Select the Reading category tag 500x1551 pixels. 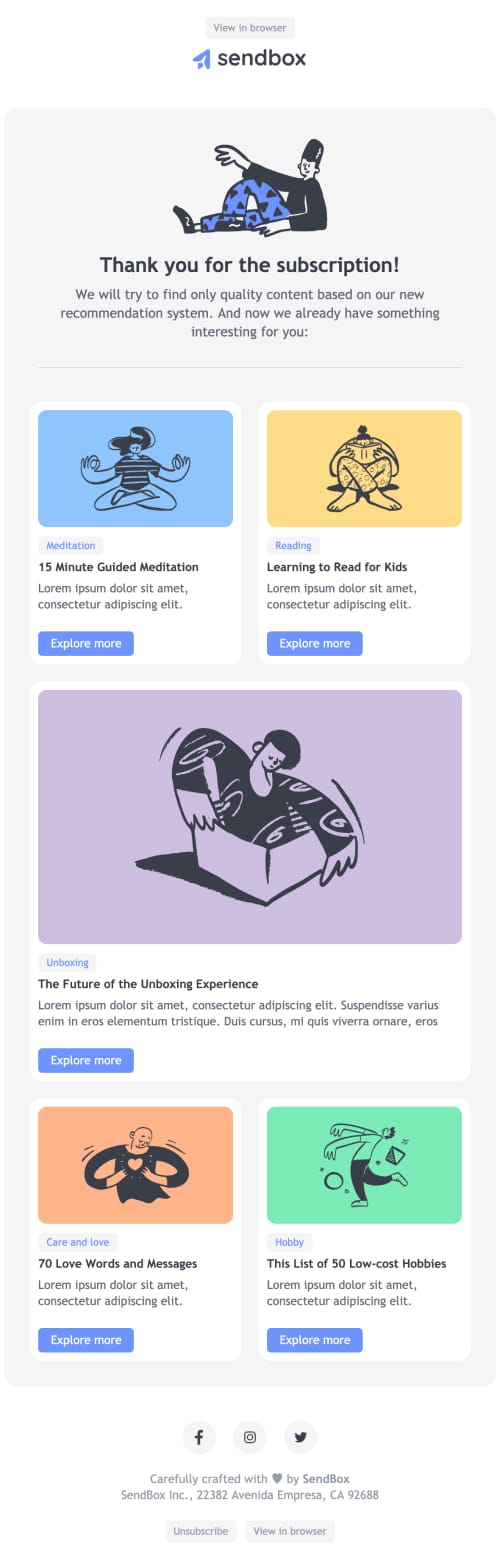(293, 545)
